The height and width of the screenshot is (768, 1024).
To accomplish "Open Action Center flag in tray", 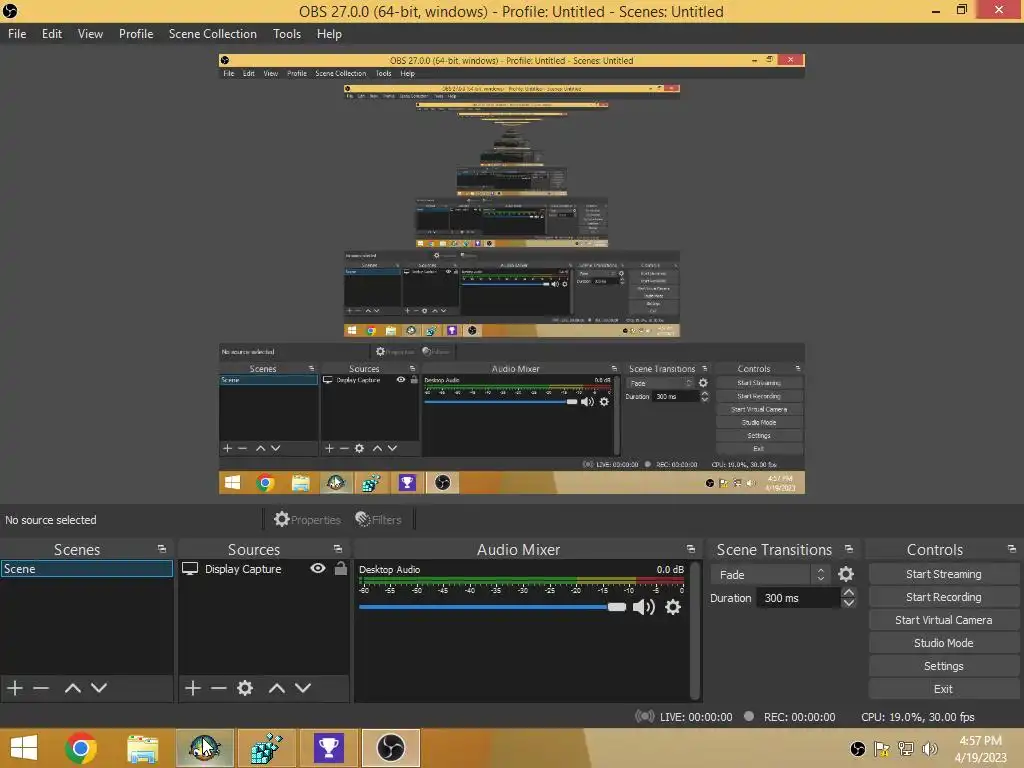I will (x=882, y=749).
